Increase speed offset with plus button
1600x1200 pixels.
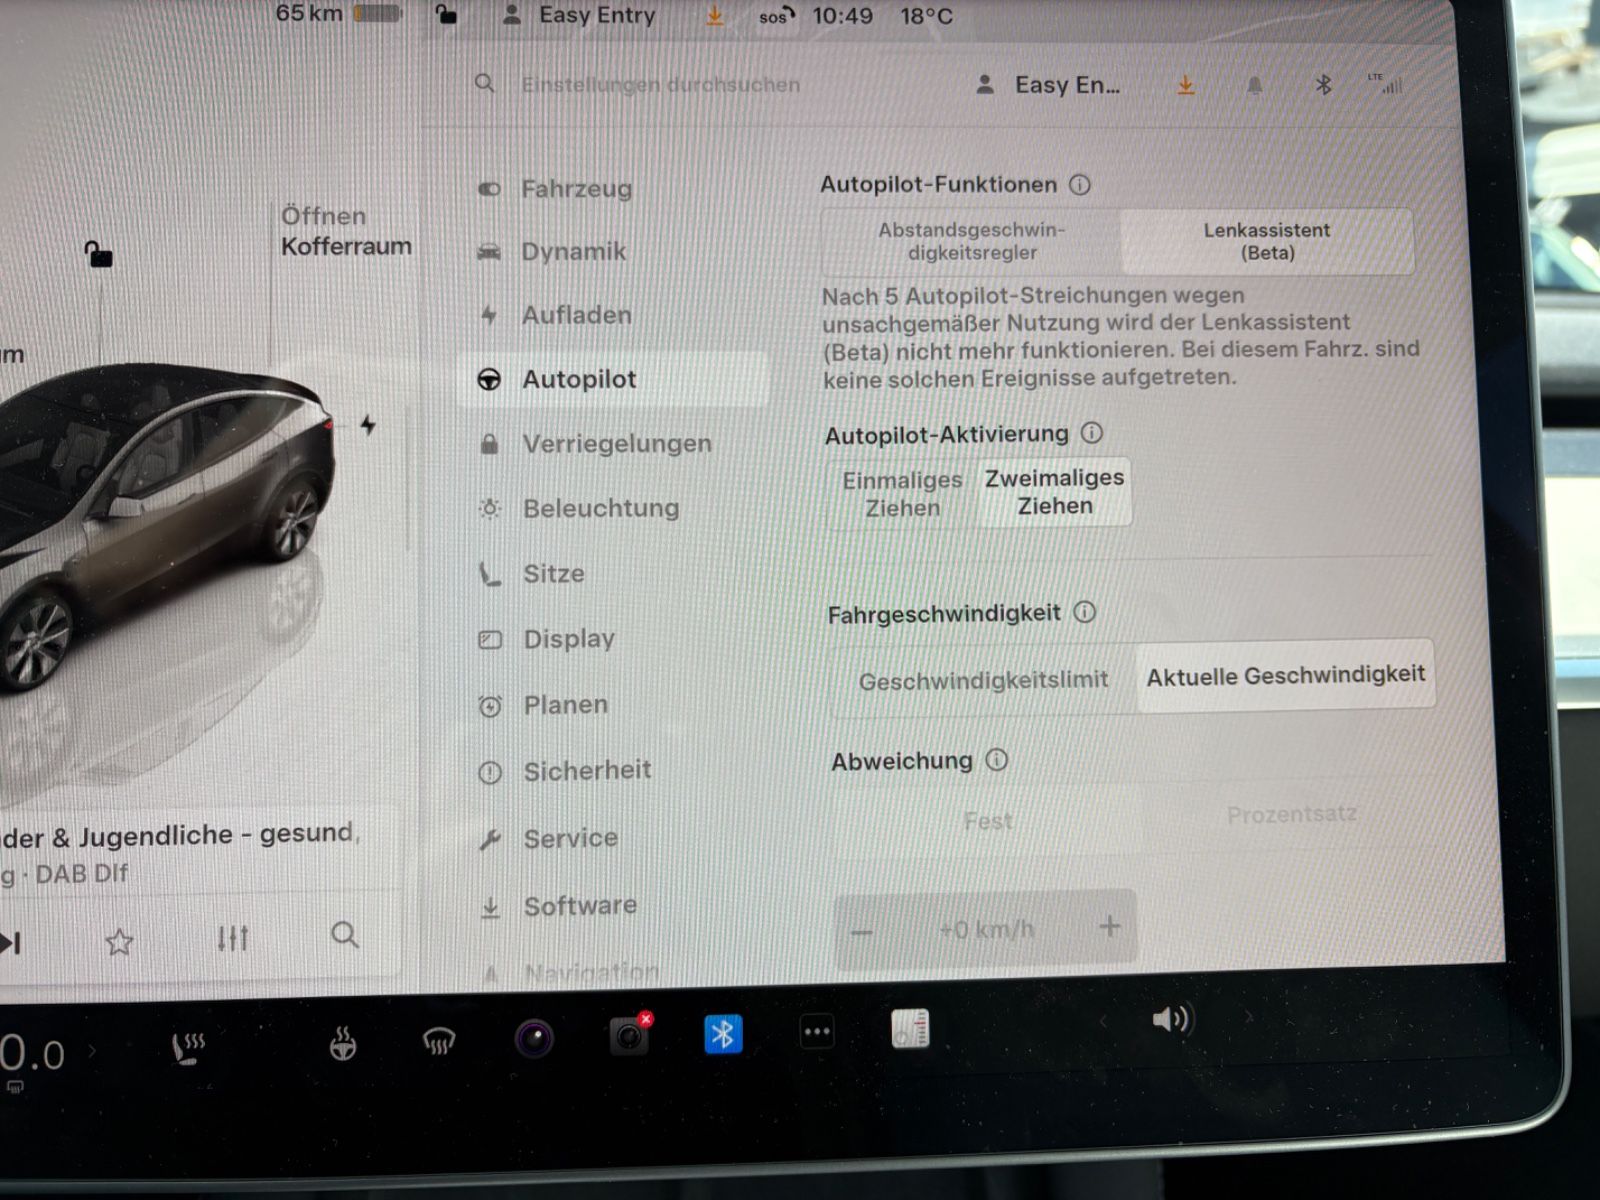[1110, 926]
